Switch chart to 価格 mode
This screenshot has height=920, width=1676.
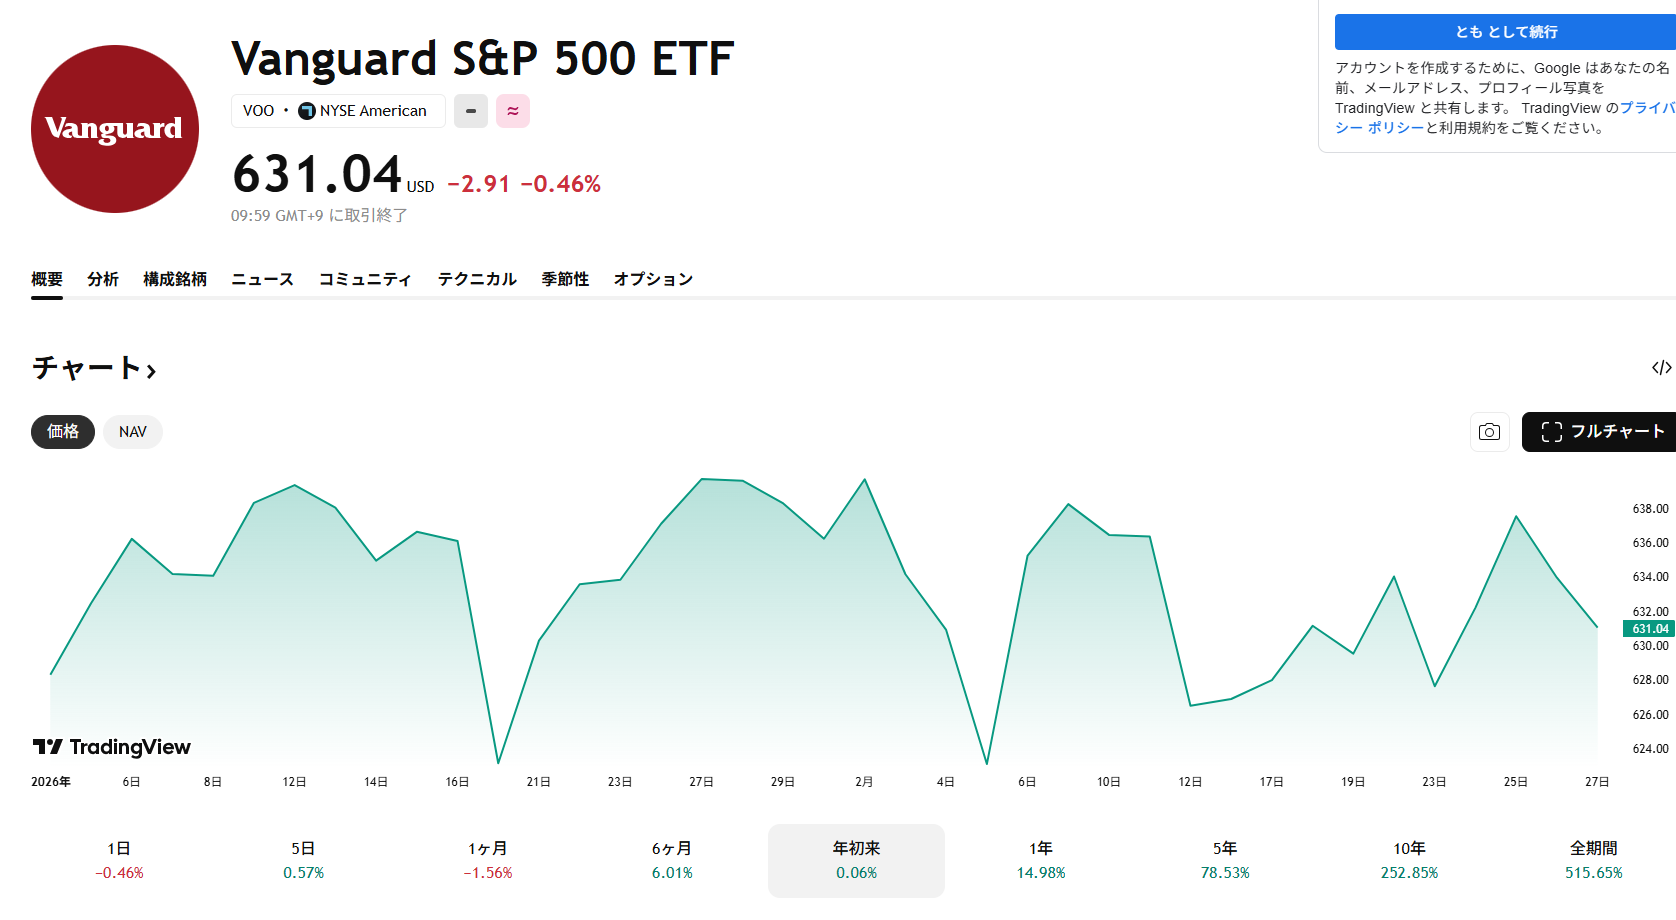[x=62, y=432]
